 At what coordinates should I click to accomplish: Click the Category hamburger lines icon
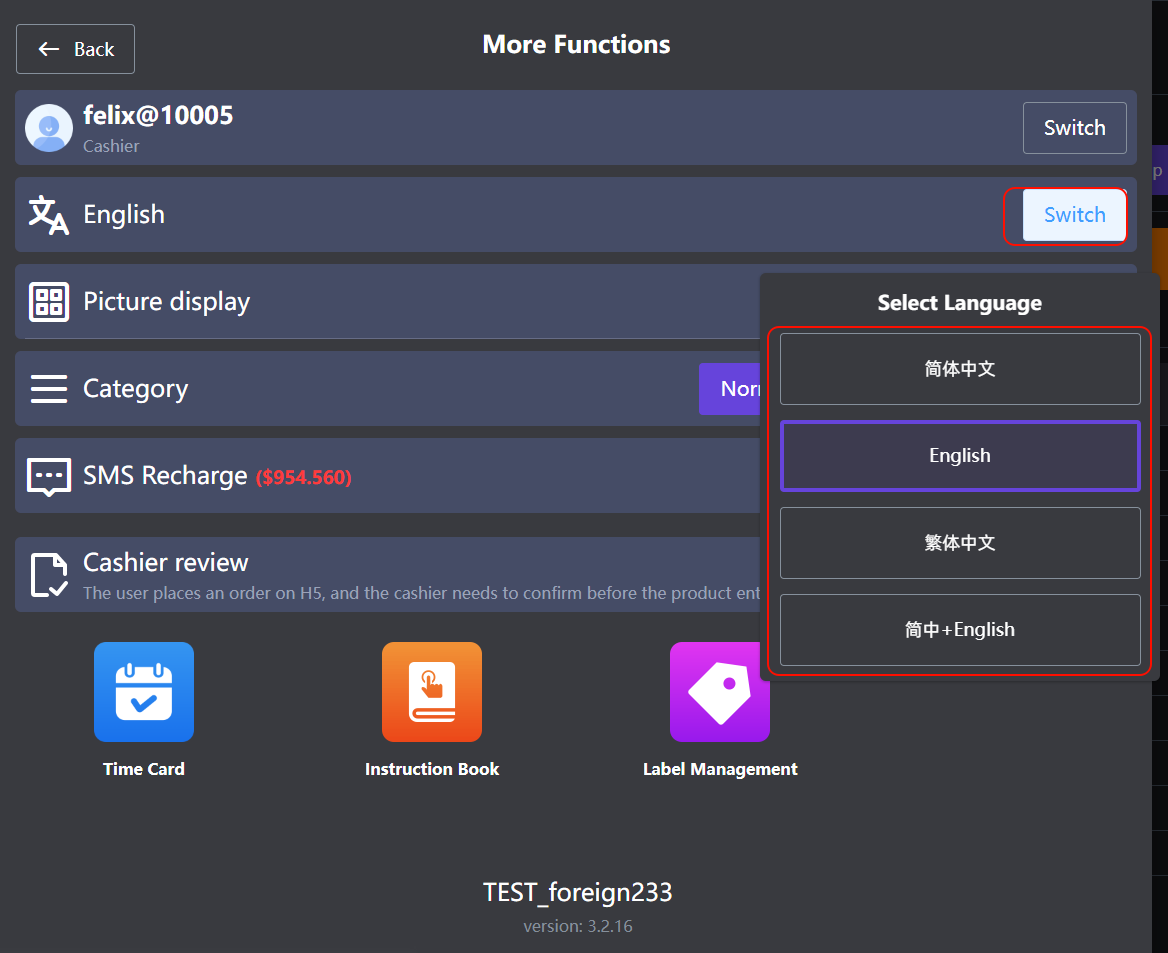coord(49,389)
